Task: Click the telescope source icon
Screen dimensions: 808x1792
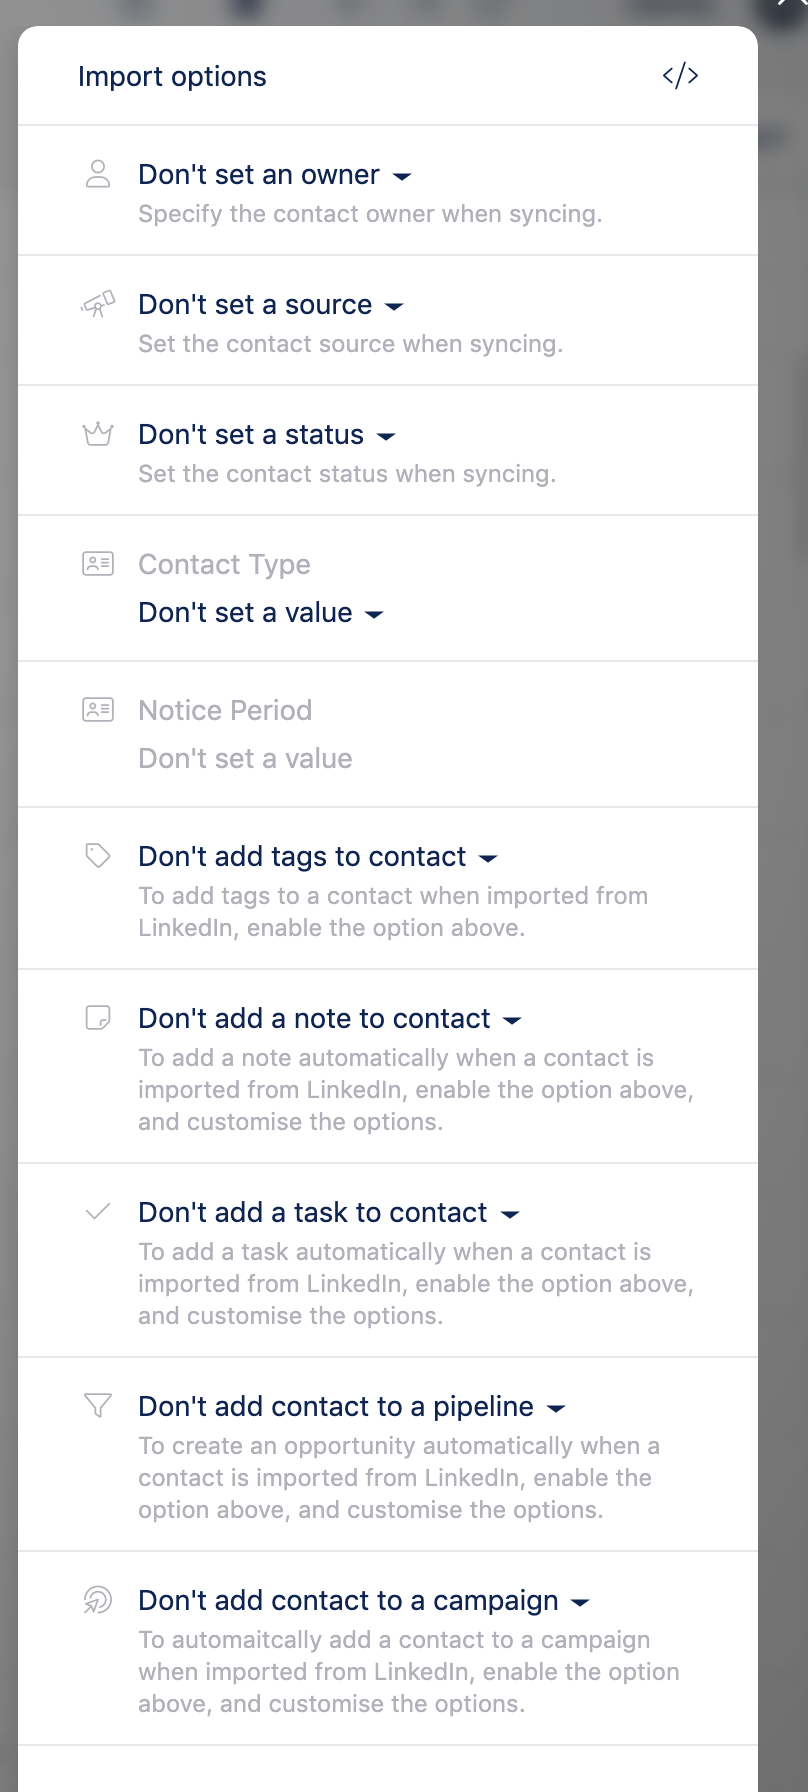Action: point(98,304)
